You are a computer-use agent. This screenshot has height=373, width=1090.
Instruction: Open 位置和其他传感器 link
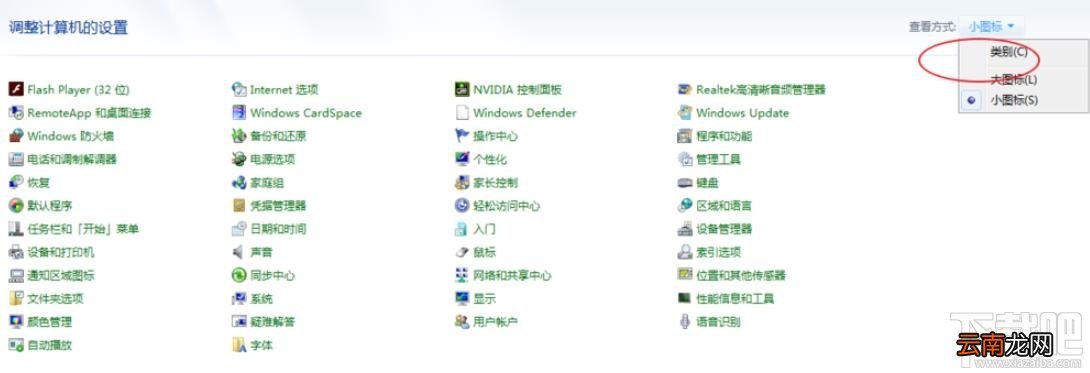(741, 276)
